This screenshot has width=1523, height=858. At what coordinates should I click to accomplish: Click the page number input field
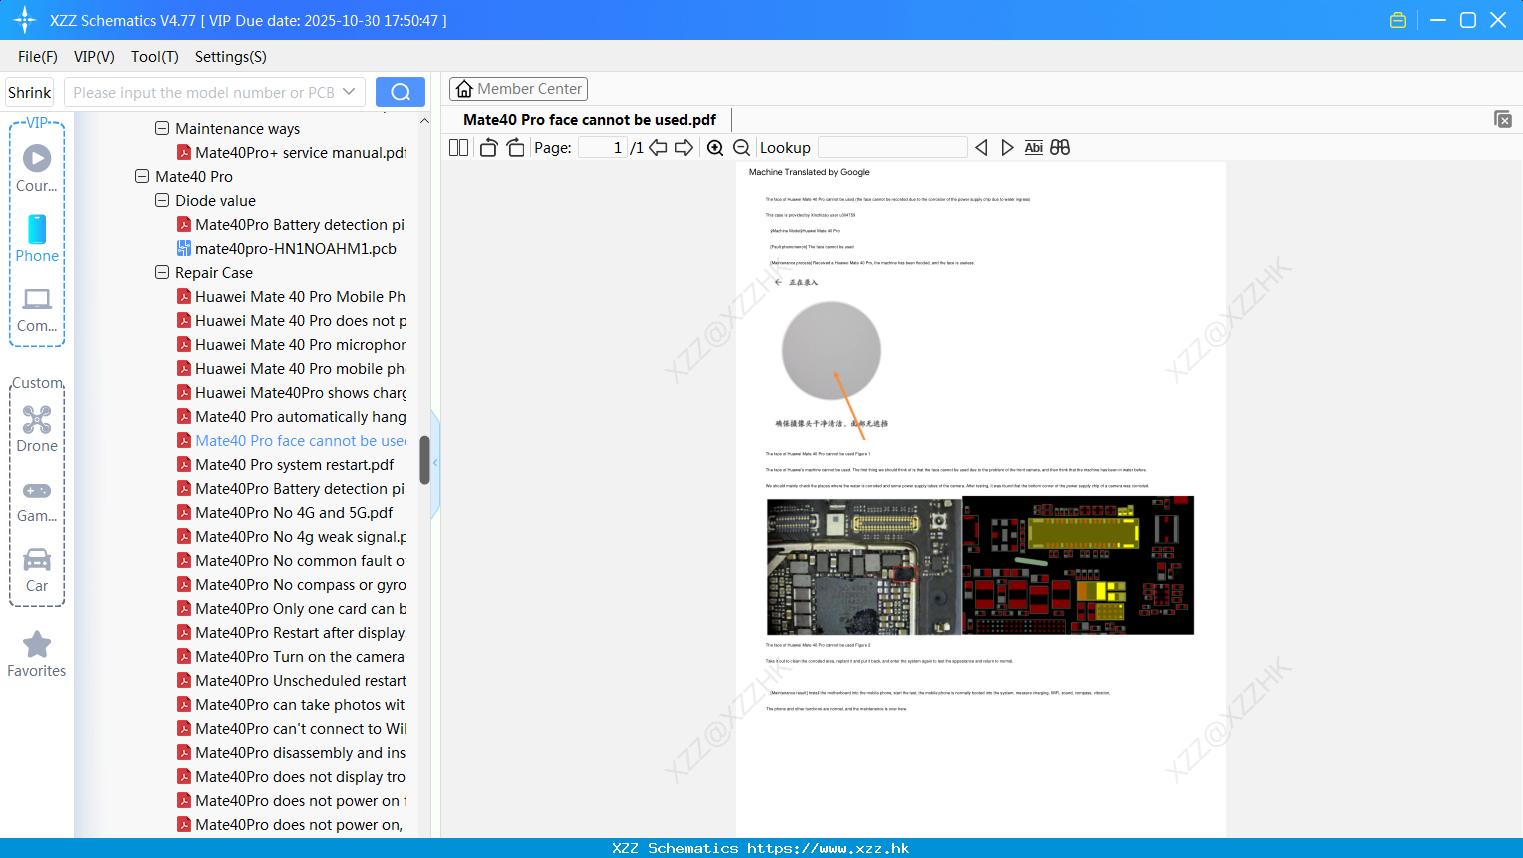point(603,148)
